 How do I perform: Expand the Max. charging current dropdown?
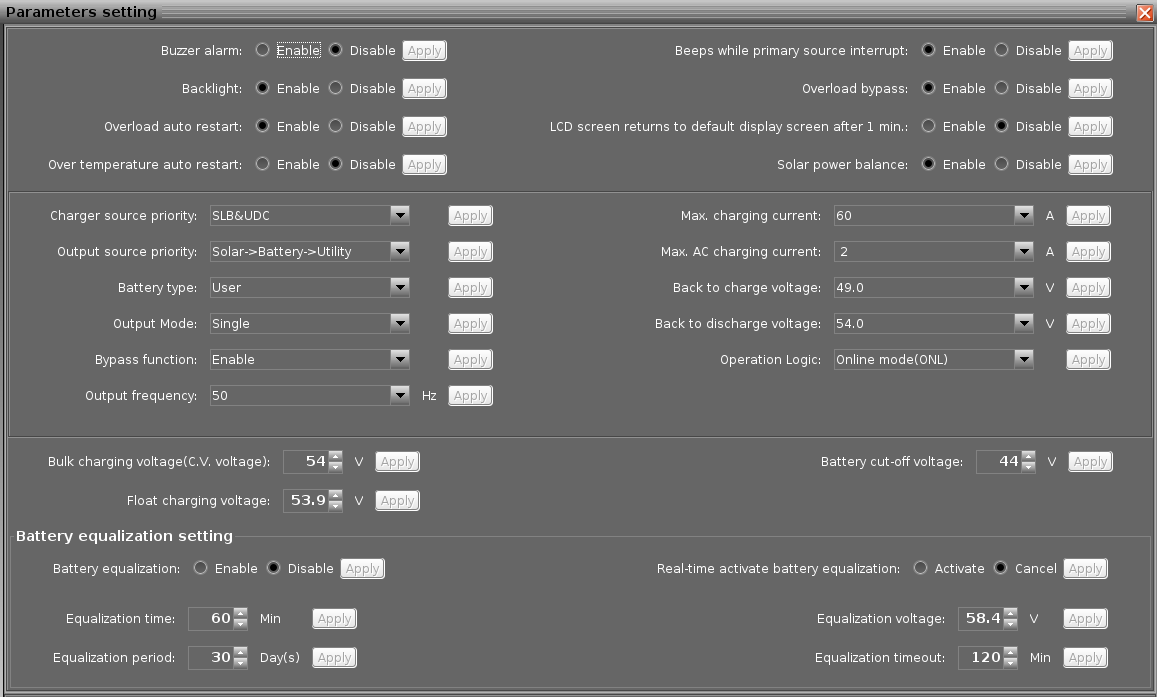1023,215
